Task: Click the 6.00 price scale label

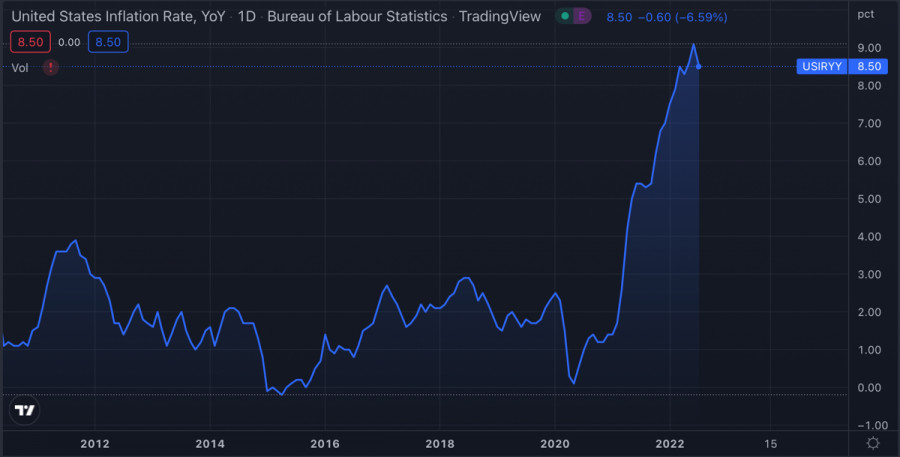Action: (x=869, y=161)
